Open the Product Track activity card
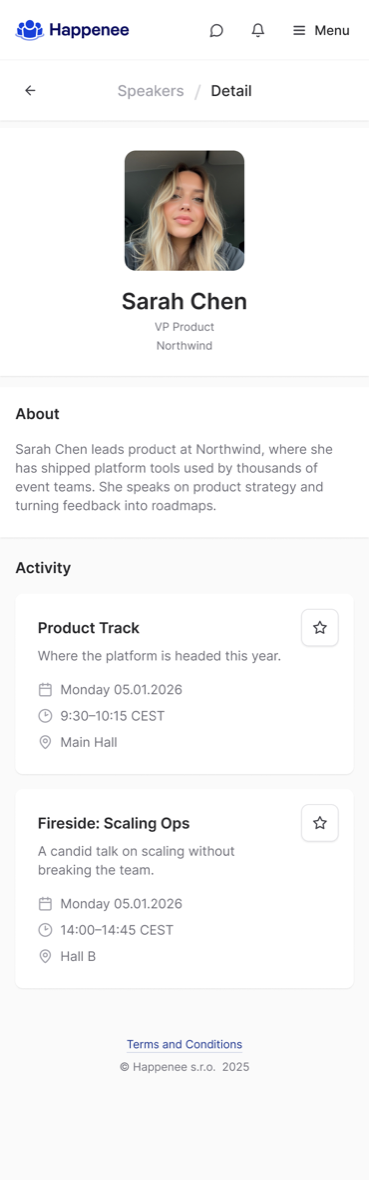 184,683
